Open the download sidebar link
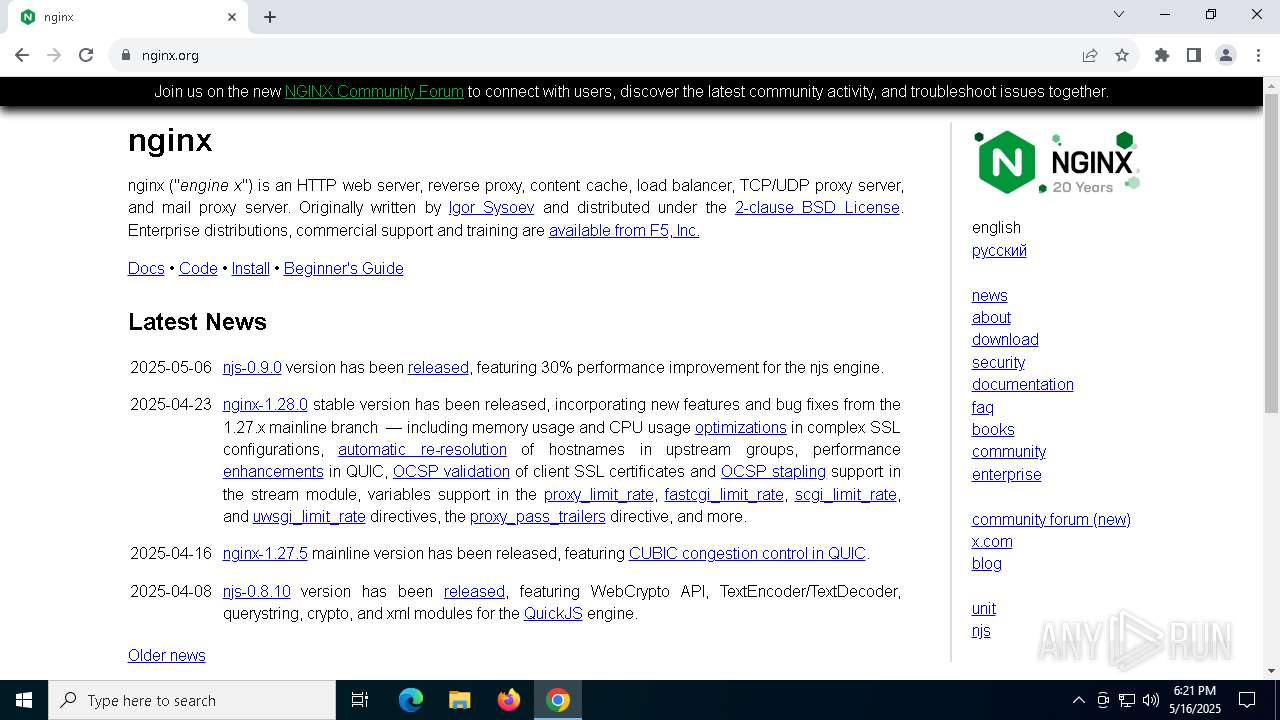Viewport: 1280px width, 720px height. pyautogui.click(x=1005, y=339)
